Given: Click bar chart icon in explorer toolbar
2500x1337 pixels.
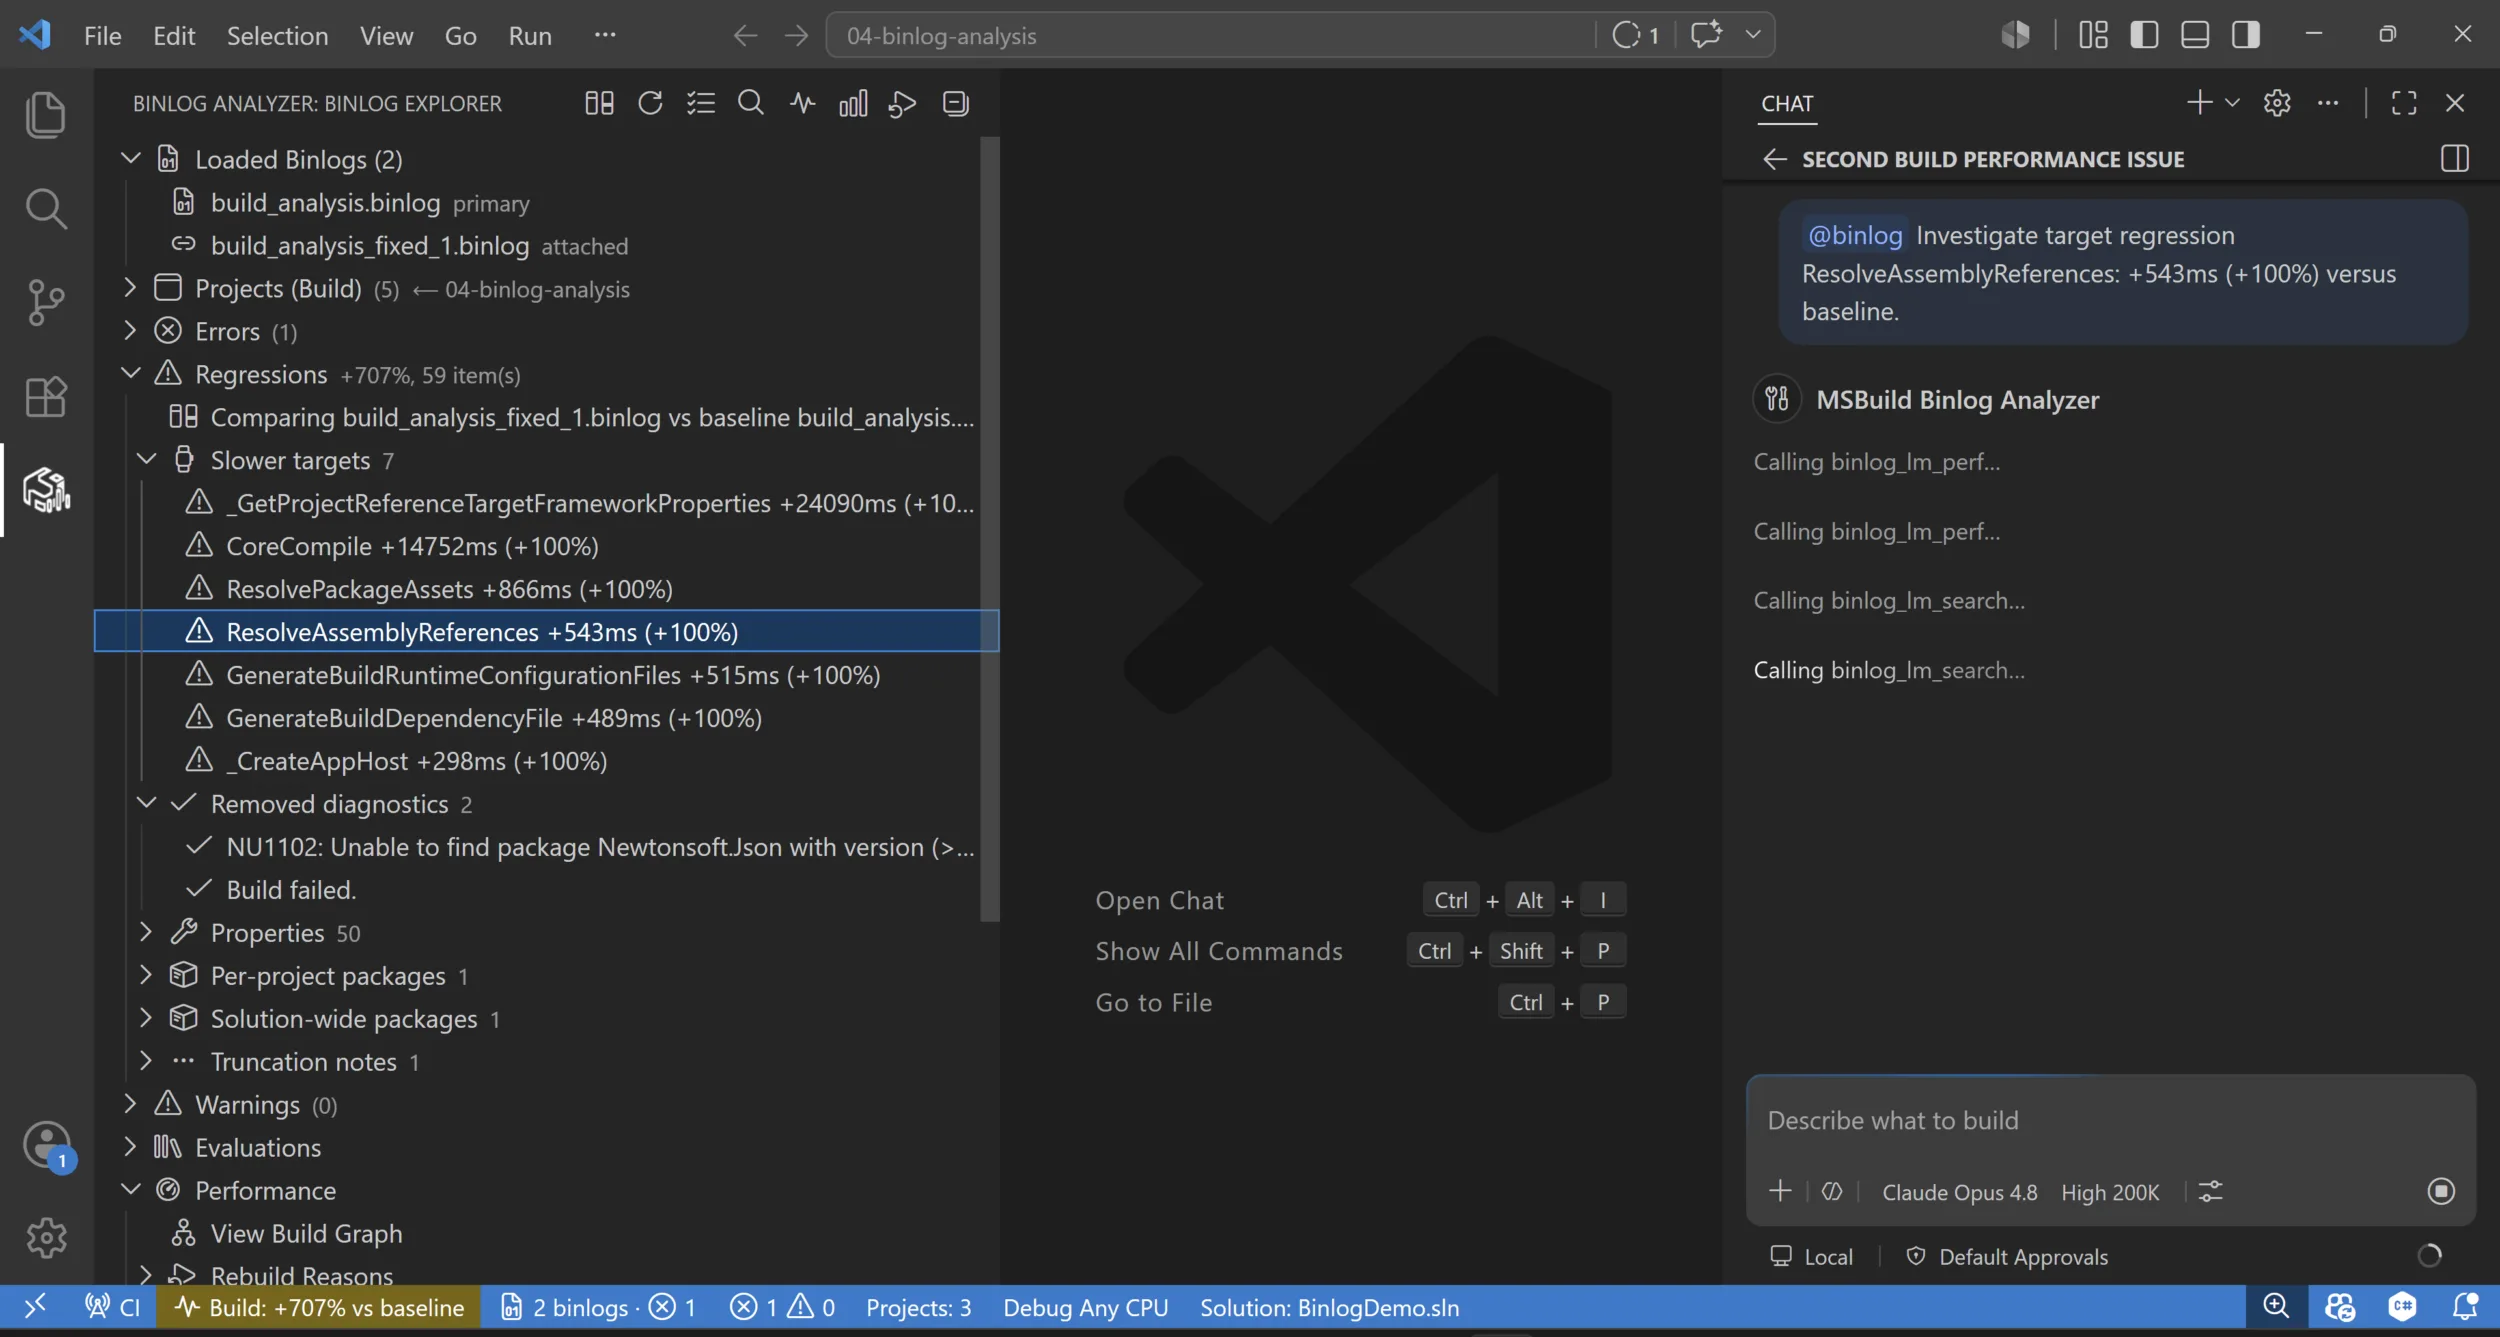Looking at the screenshot, I should [853, 103].
